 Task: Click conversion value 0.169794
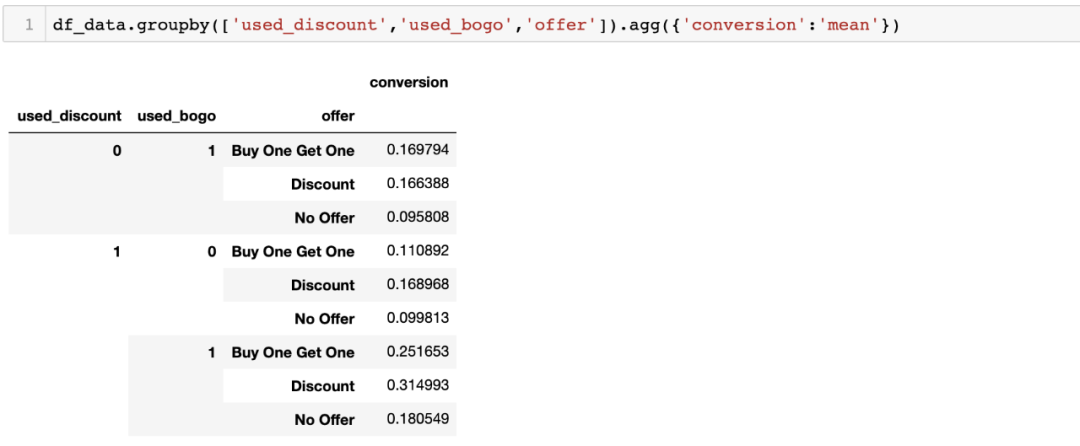point(418,150)
